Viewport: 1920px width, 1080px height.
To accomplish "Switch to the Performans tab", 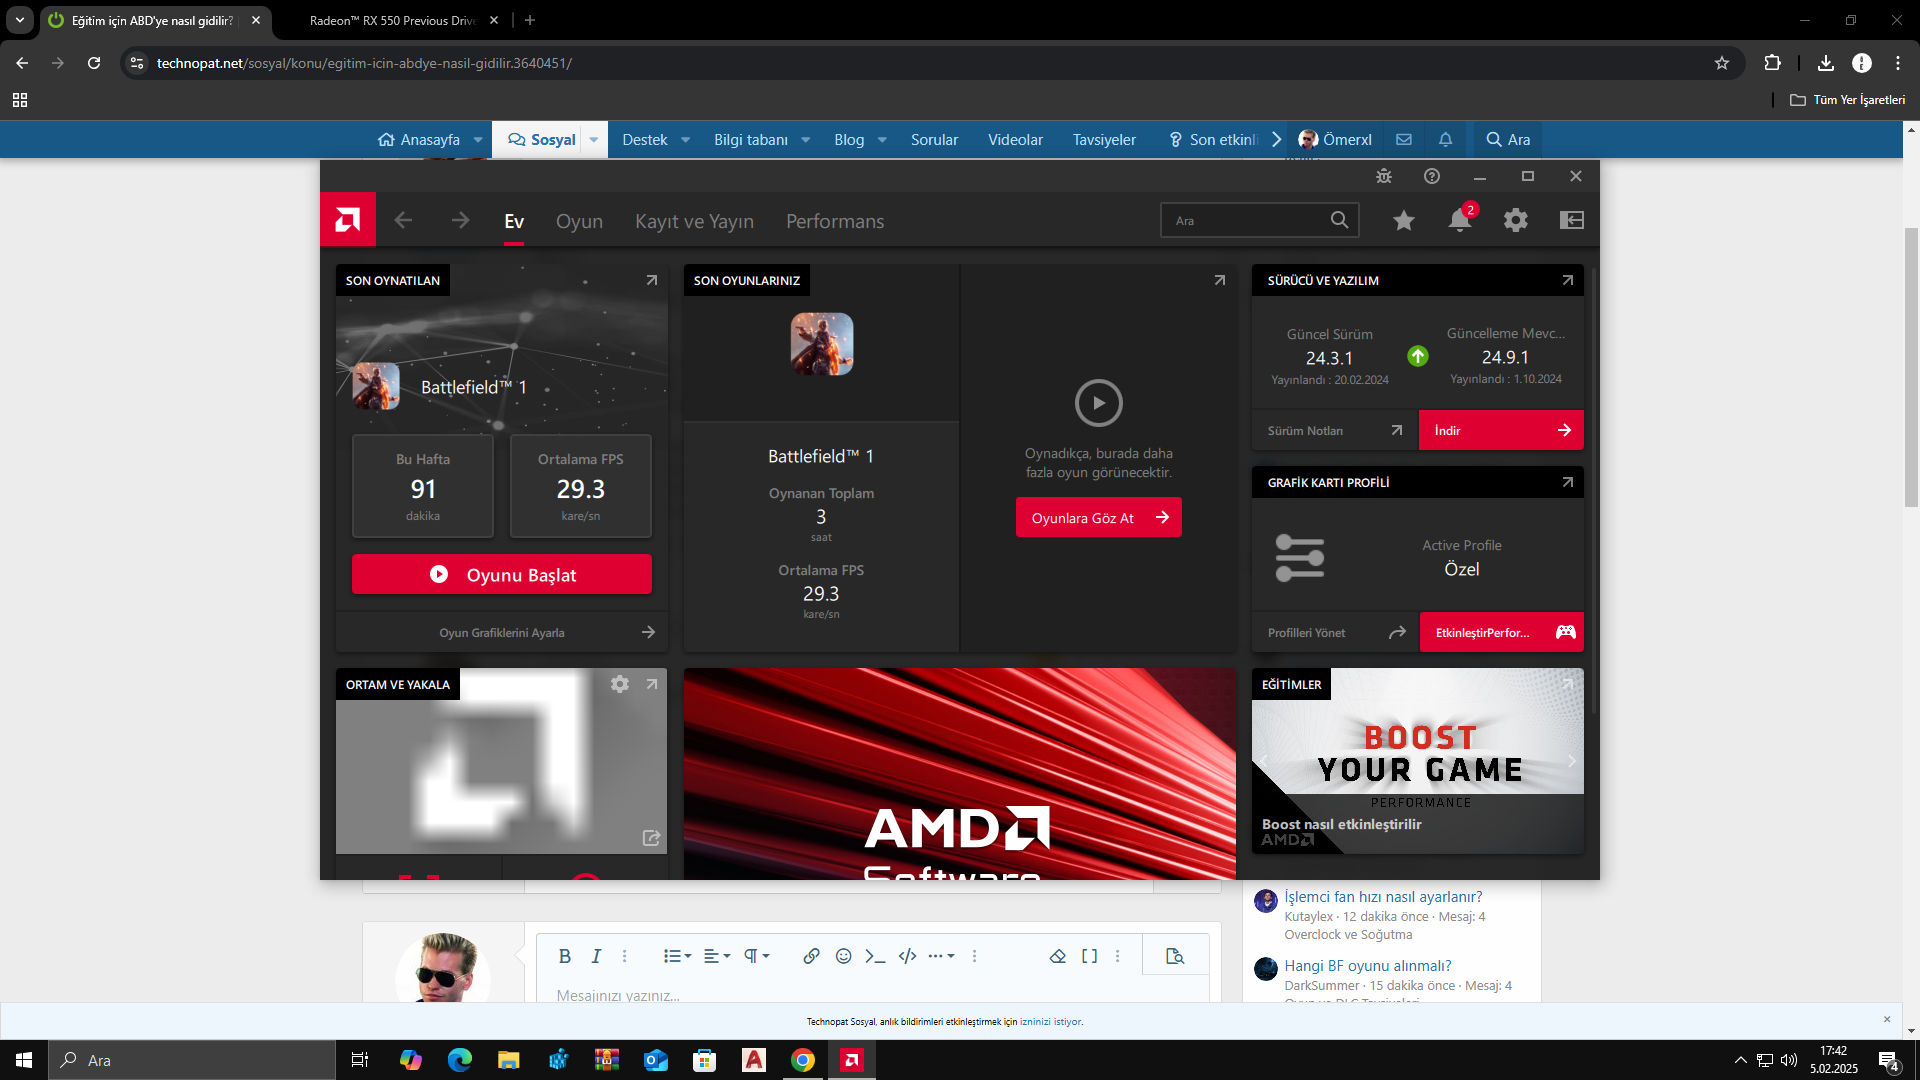I will pos(834,221).
